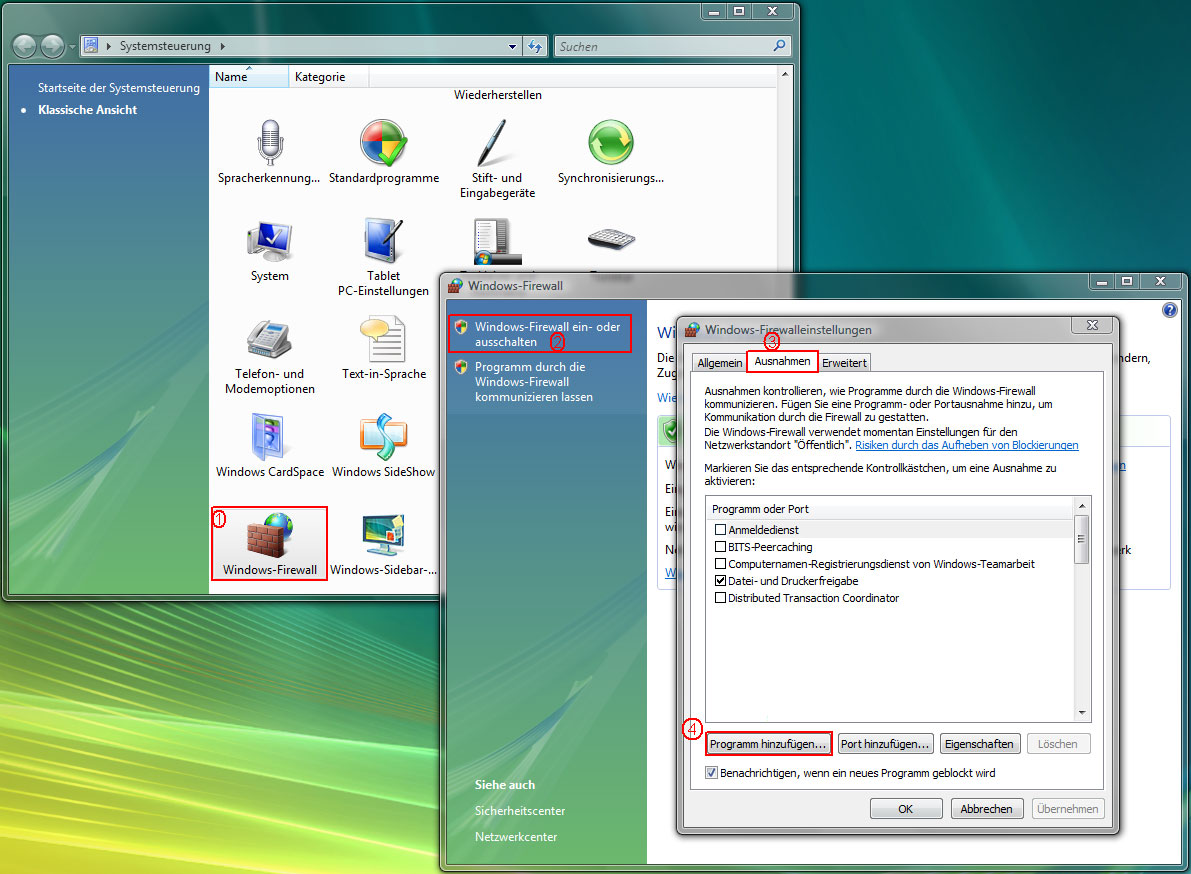Expand the Systemsteuerung breadcrumb arrow
The height and width of the screenshot is (874, 1191).
[223, 46]
